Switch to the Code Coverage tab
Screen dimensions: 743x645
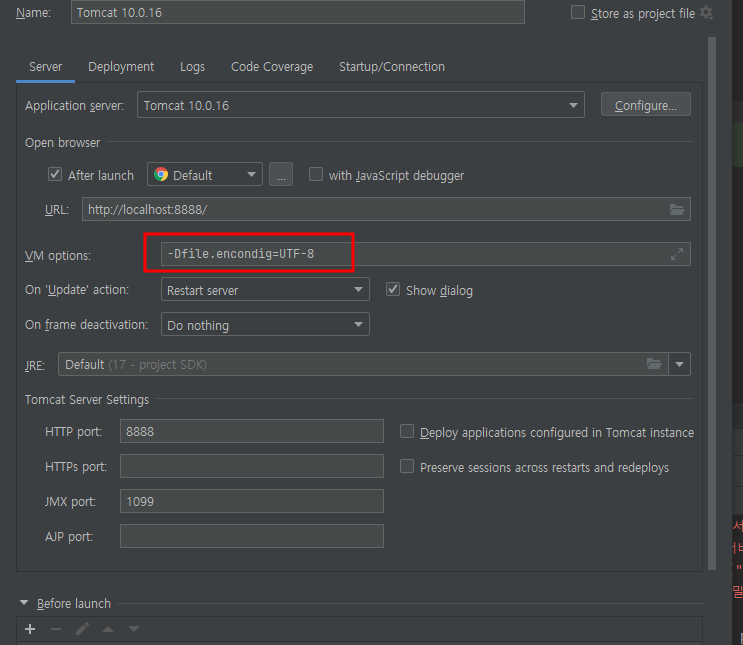click(272, 67)
